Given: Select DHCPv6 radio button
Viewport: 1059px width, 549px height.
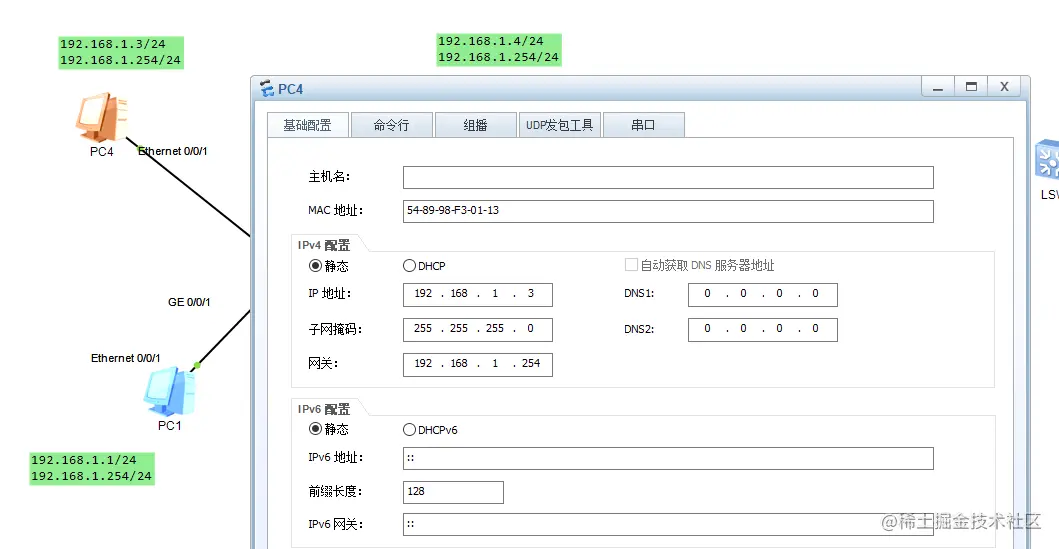Looking at the screenshot, I should [x=409, y=429].
